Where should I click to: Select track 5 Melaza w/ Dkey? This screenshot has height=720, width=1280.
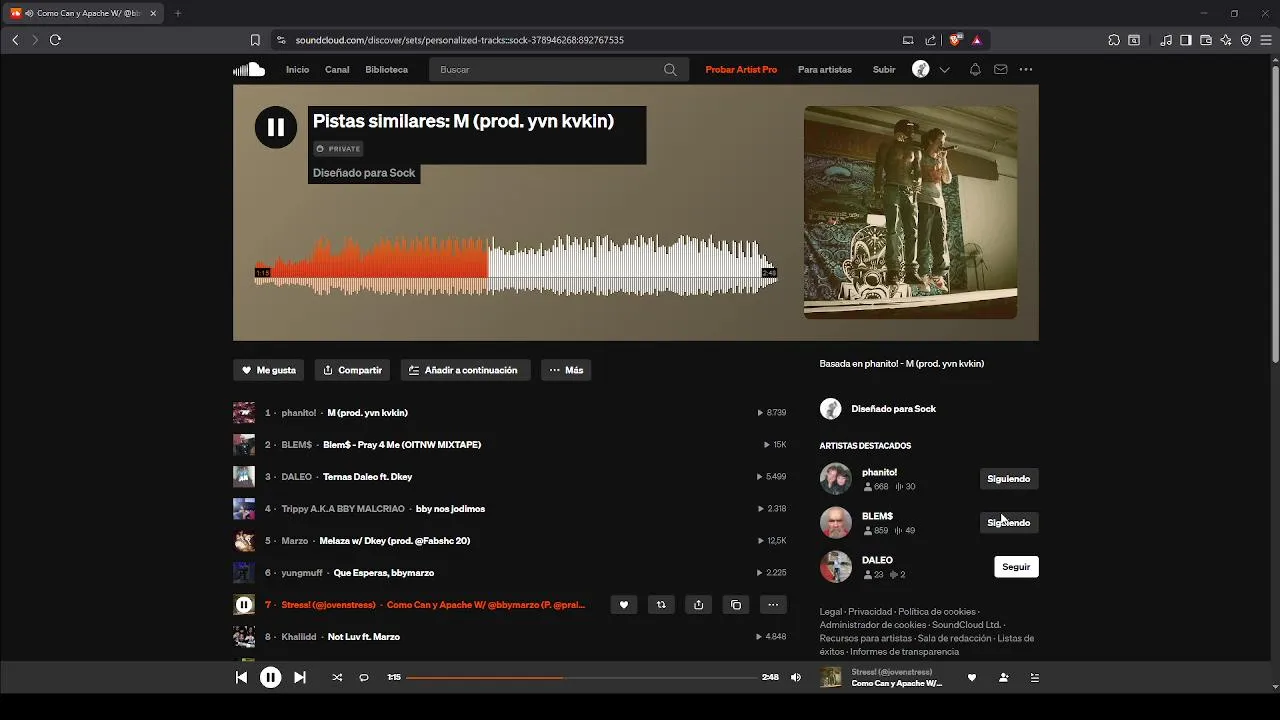click(x=394, y=541)
